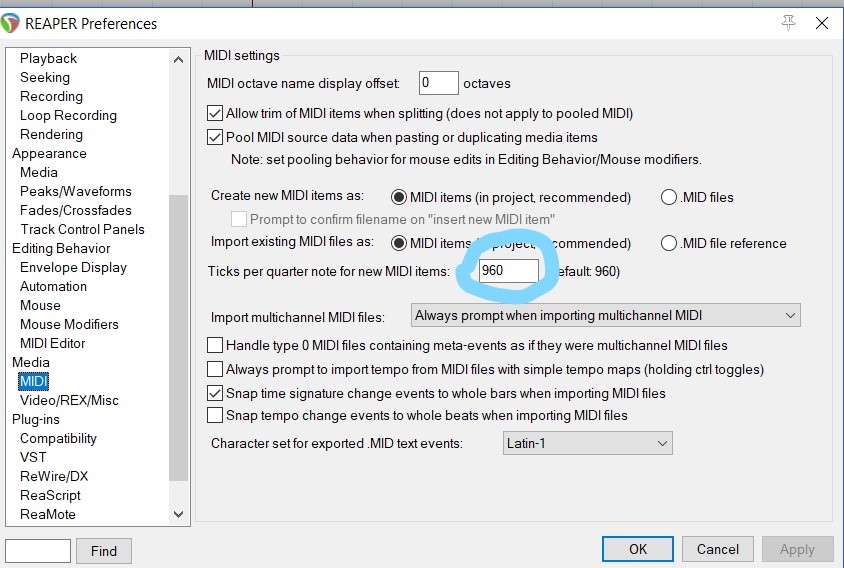This screenshot has height=568, width=844.
Task: Select Playback in preferences list
Action: pyautogui.click(x=48, y=58)
